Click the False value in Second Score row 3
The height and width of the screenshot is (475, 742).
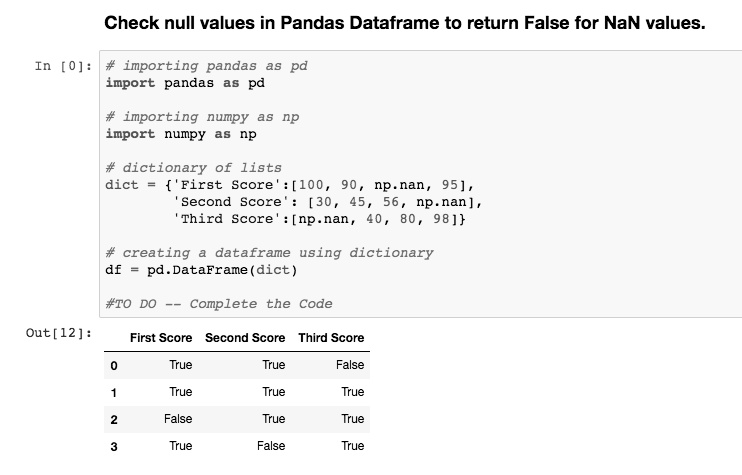pos(271,446)
